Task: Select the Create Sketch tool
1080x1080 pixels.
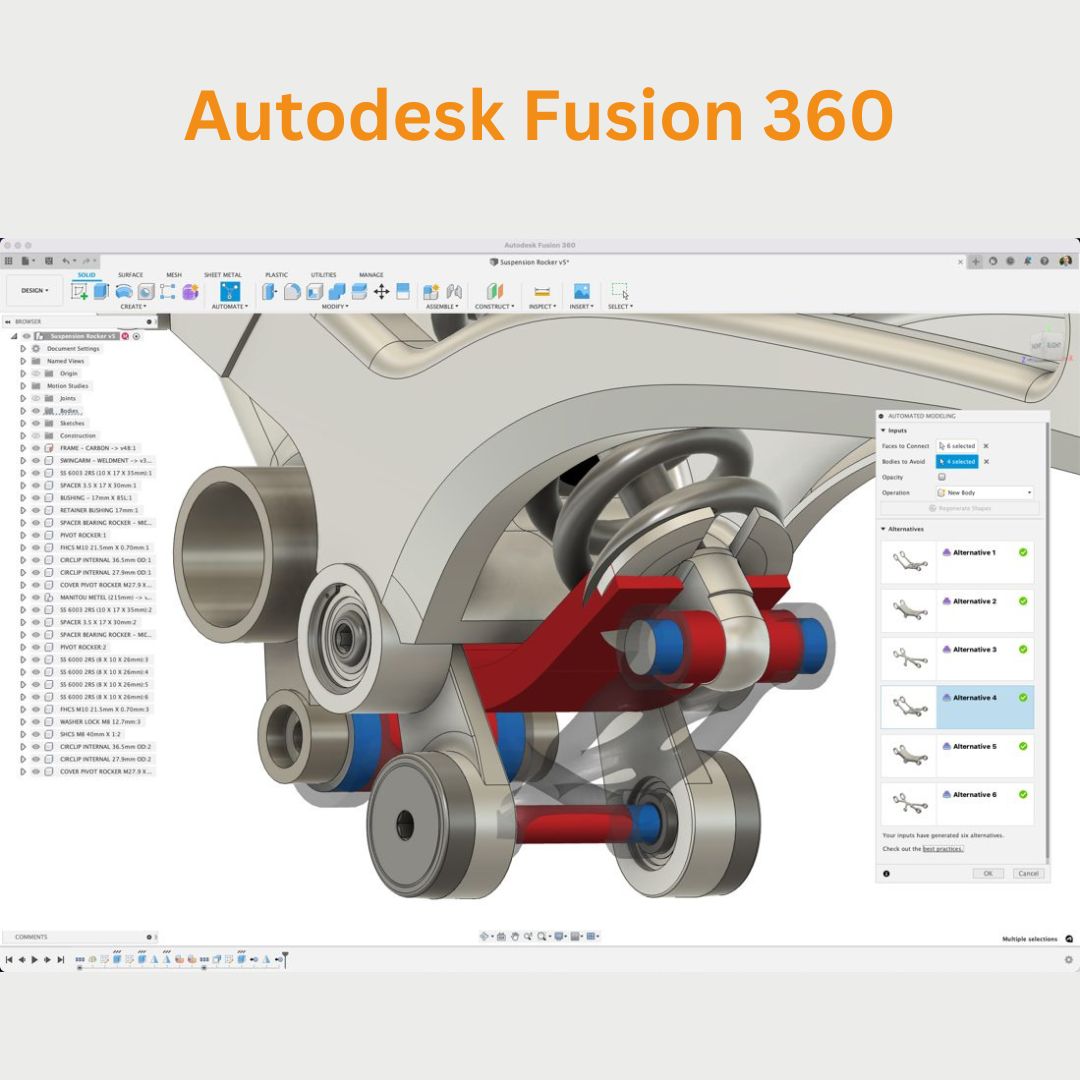Action: (80, 292)
